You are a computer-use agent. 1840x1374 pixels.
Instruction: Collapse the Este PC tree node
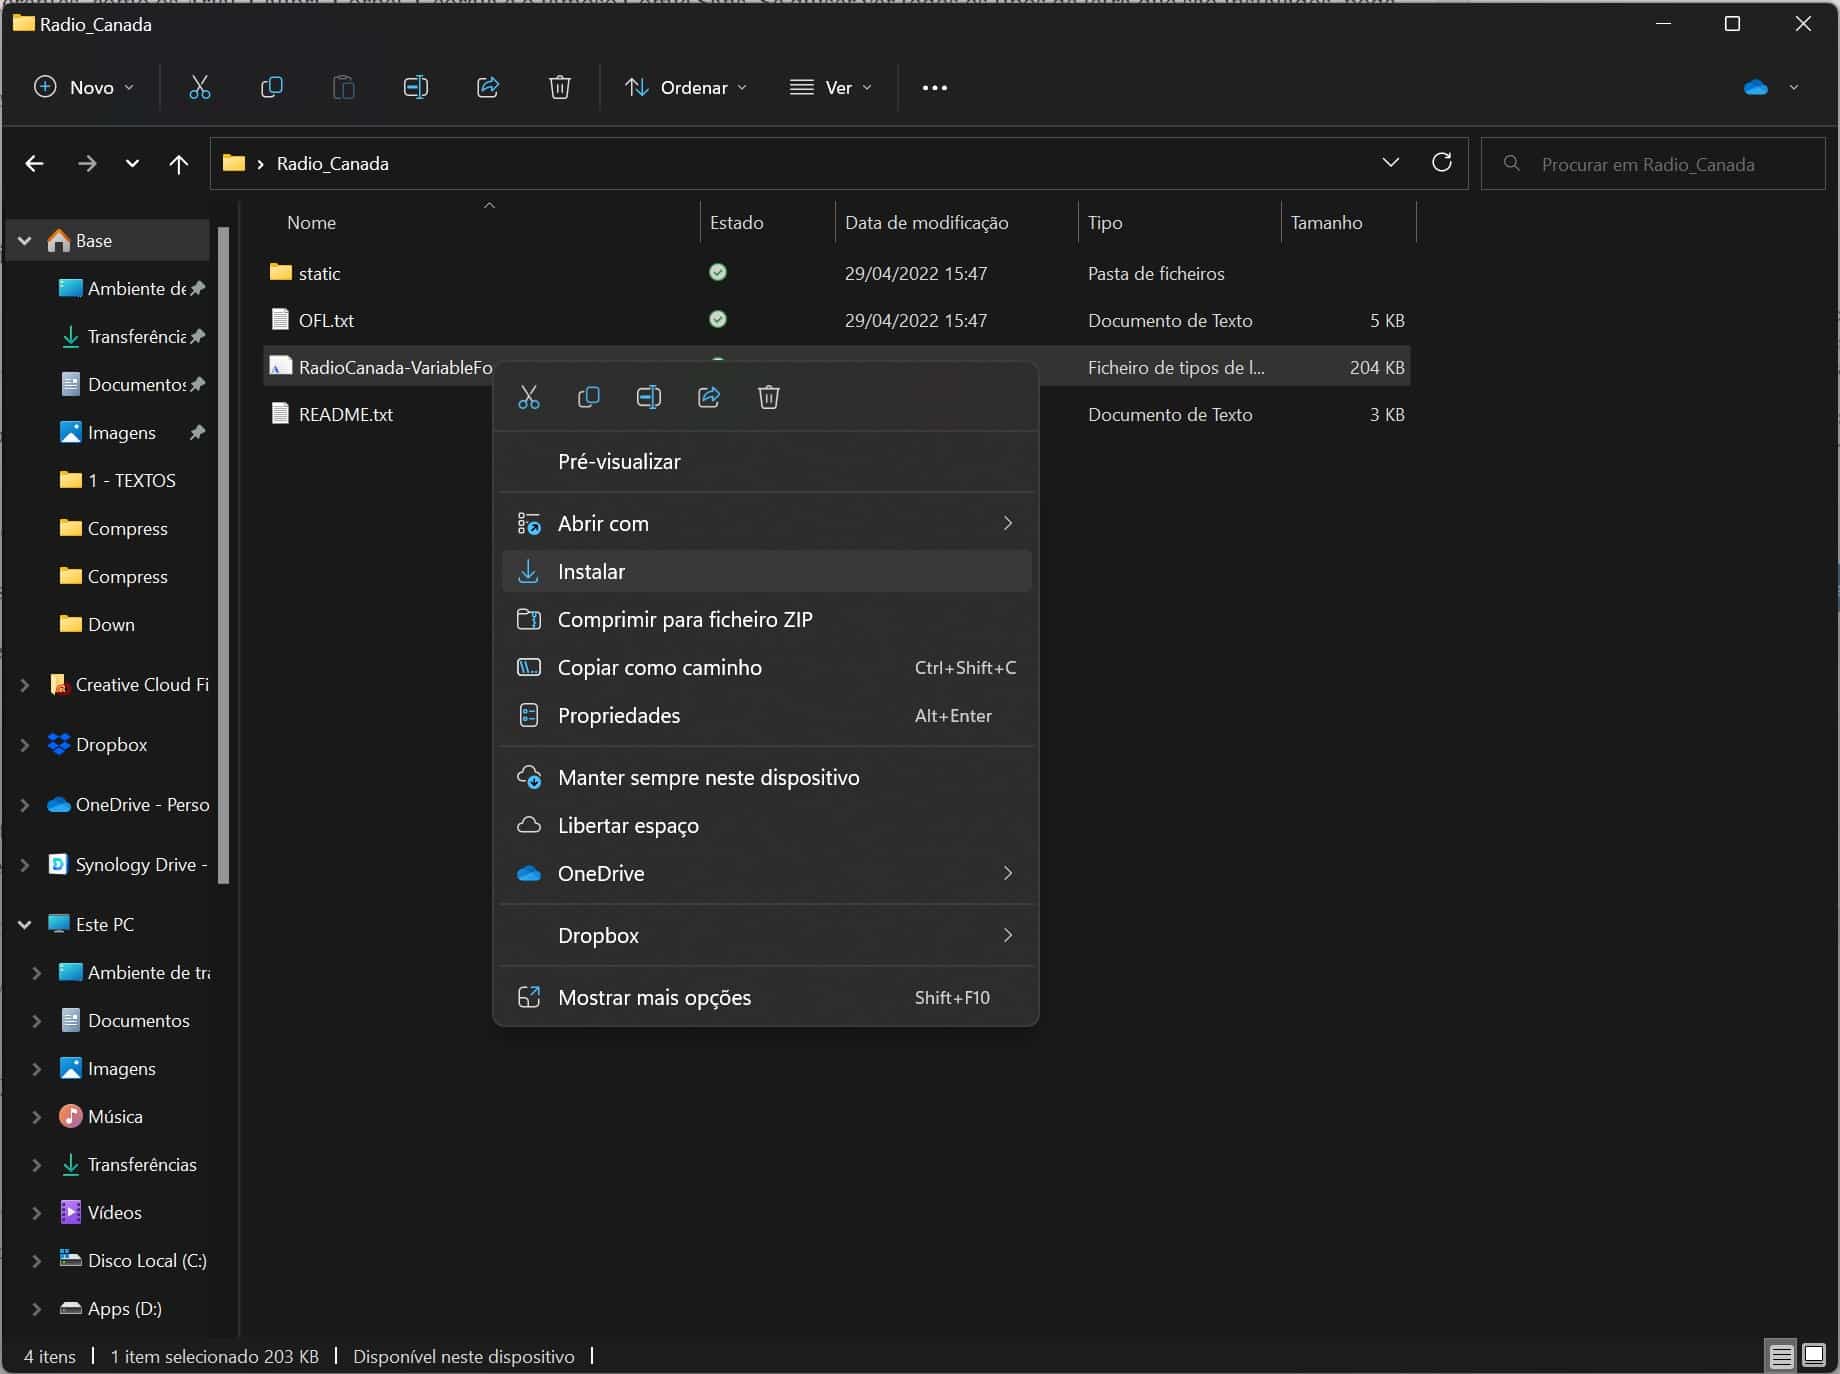click(x=25, y=925)
